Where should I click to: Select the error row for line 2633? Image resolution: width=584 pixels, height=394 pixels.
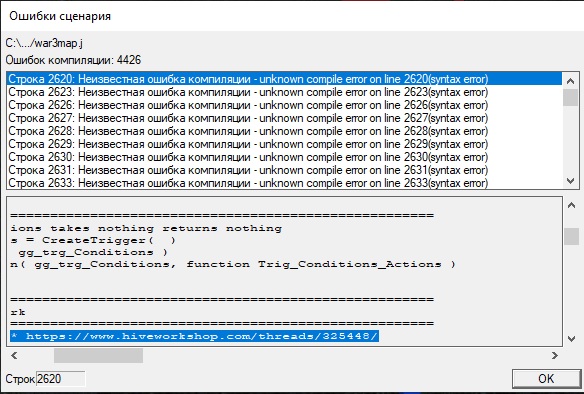point(284,183)
